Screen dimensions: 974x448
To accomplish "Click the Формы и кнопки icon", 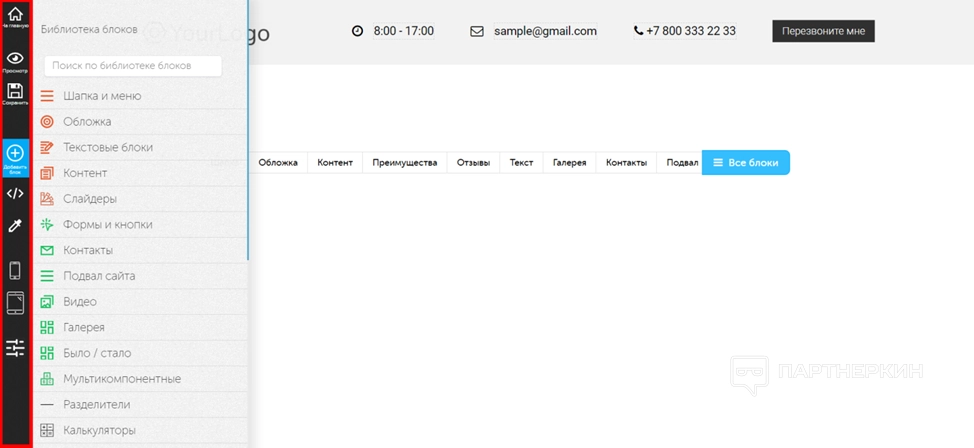I will [x=47, y=225].
